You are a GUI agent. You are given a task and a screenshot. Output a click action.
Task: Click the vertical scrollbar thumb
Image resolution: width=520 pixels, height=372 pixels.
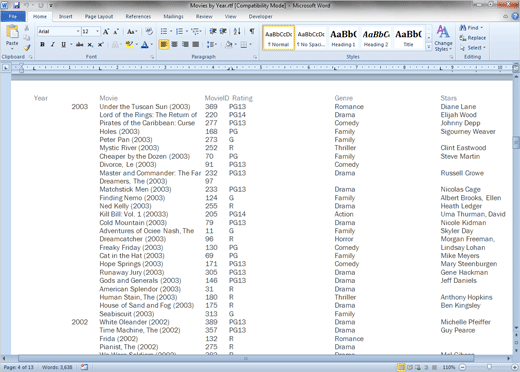coord(516,142)
